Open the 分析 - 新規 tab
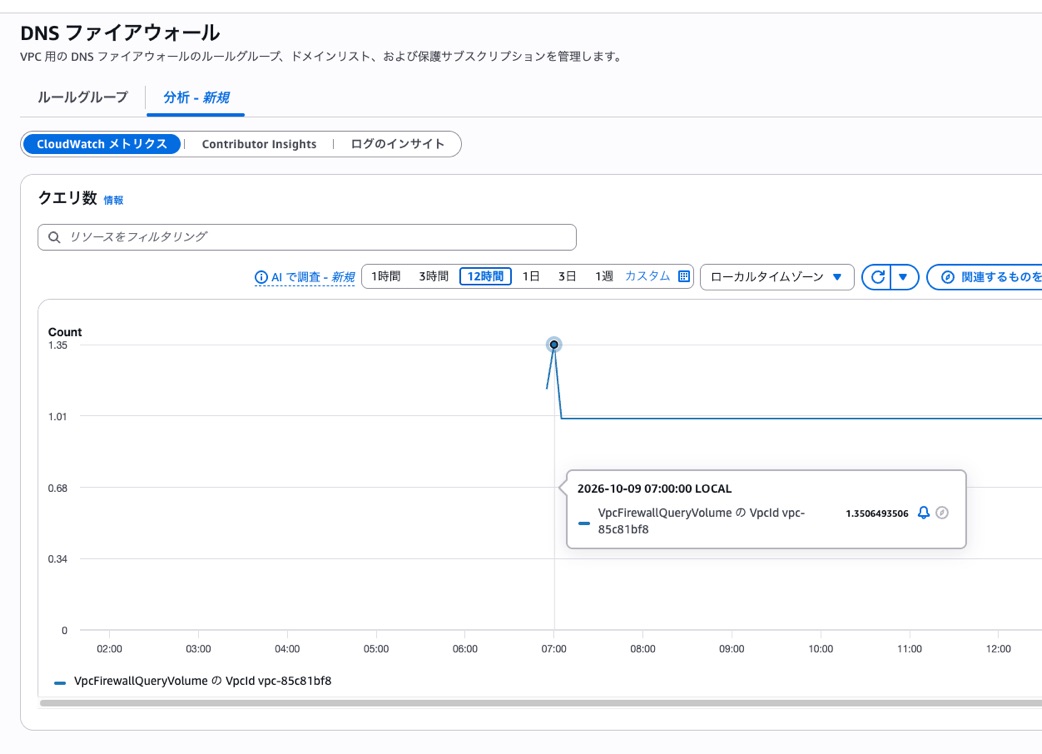 pos(196,98)
